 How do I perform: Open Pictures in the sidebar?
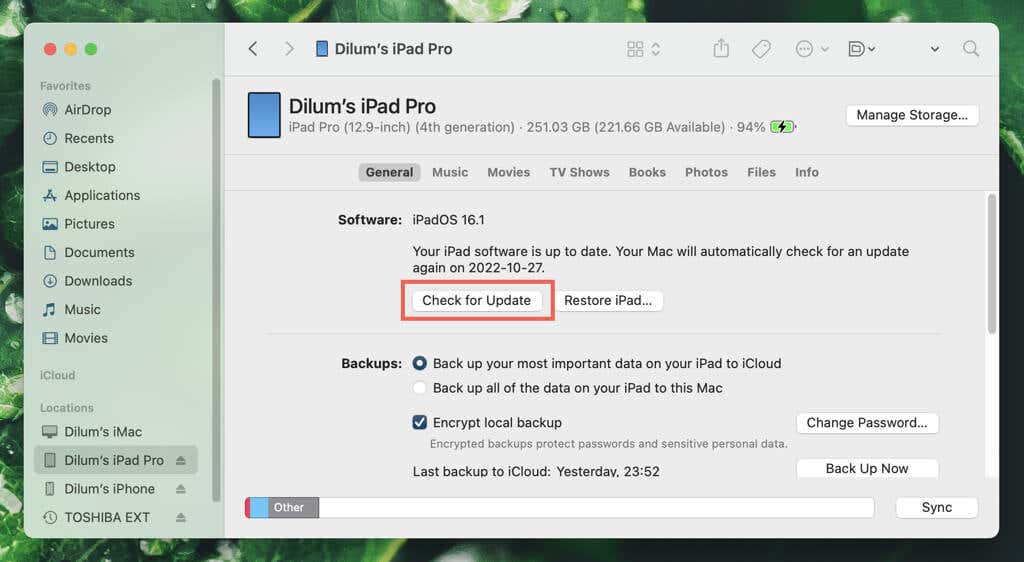[x=78, y=224]
